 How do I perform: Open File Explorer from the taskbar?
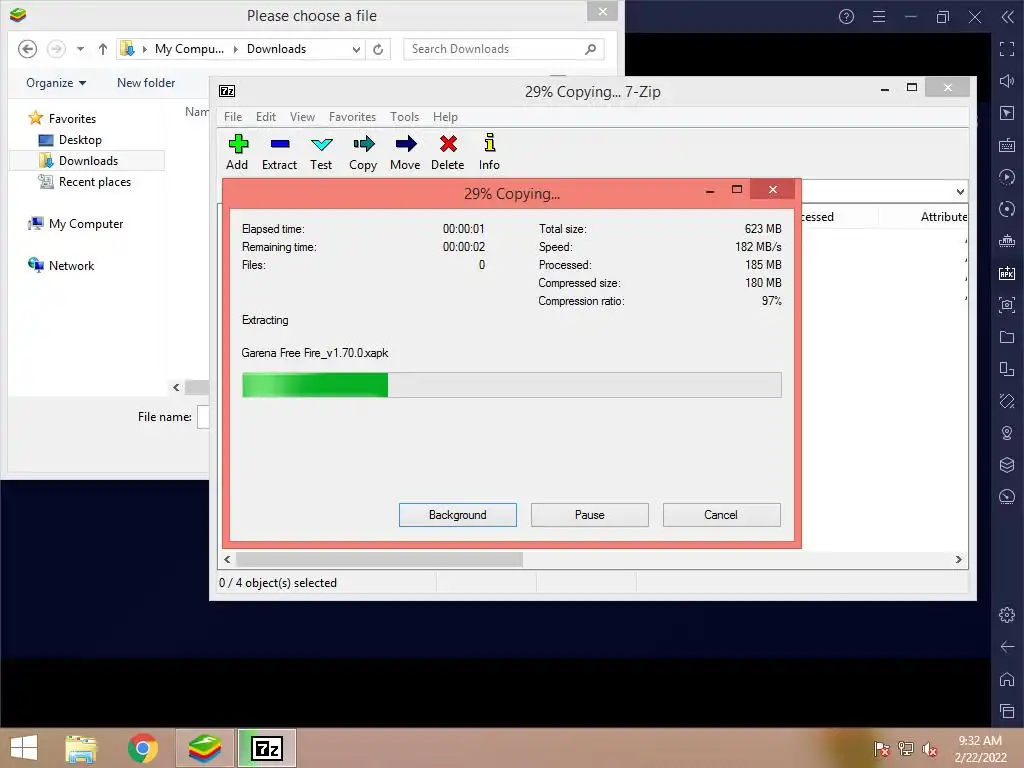coord(81,748)
